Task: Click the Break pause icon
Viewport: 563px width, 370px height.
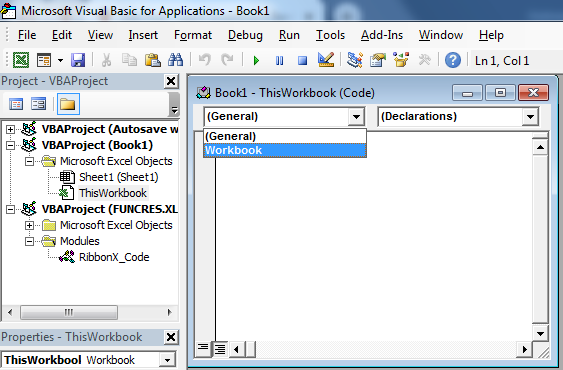Action: tap(279, 60)
